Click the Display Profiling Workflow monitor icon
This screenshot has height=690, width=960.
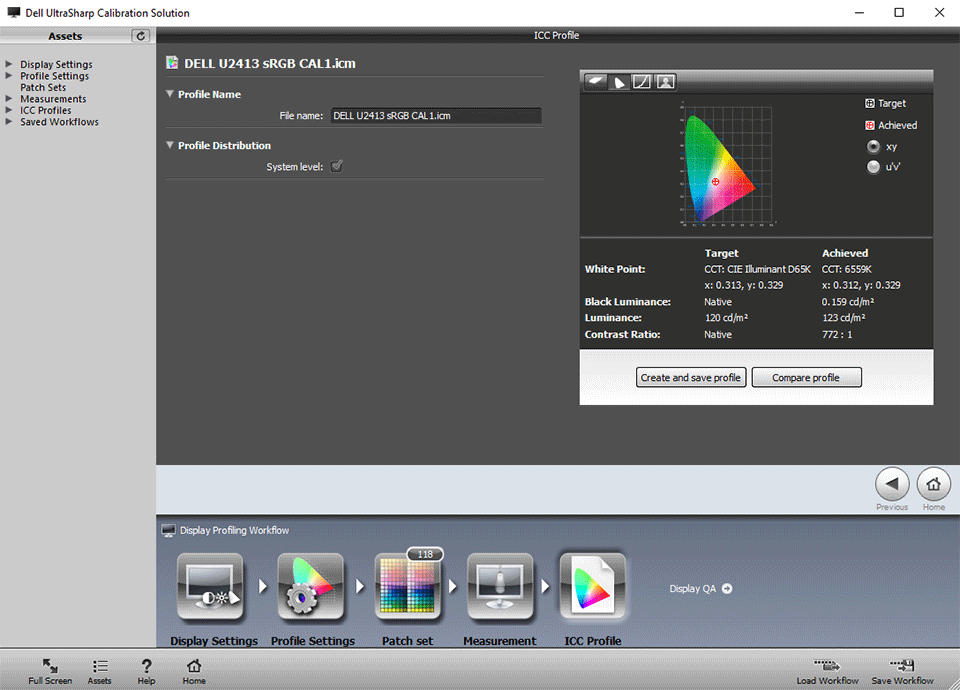(x=168, y=530)
